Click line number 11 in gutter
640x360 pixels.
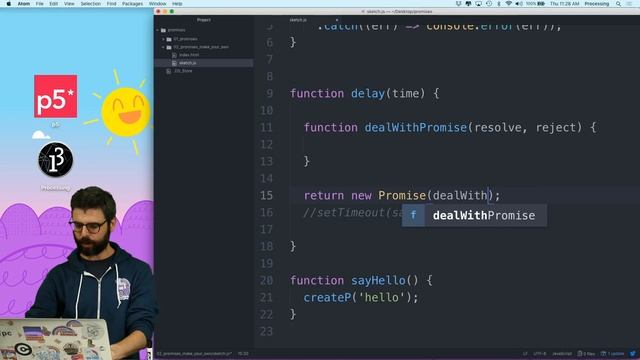pos(266,128)
